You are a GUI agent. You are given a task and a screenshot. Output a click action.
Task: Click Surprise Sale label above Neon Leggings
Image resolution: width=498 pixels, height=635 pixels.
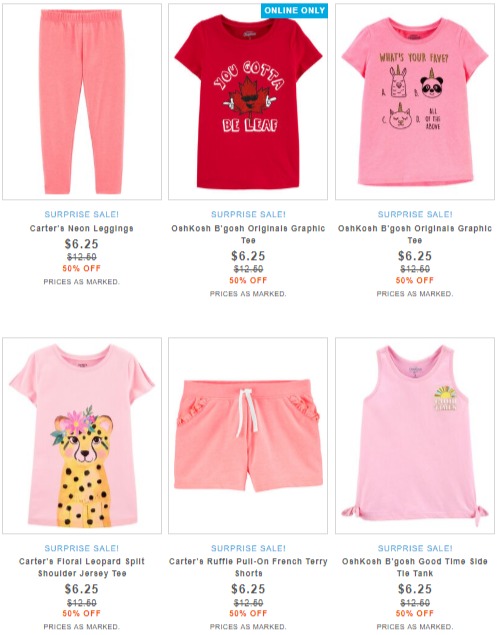[82, 214]
